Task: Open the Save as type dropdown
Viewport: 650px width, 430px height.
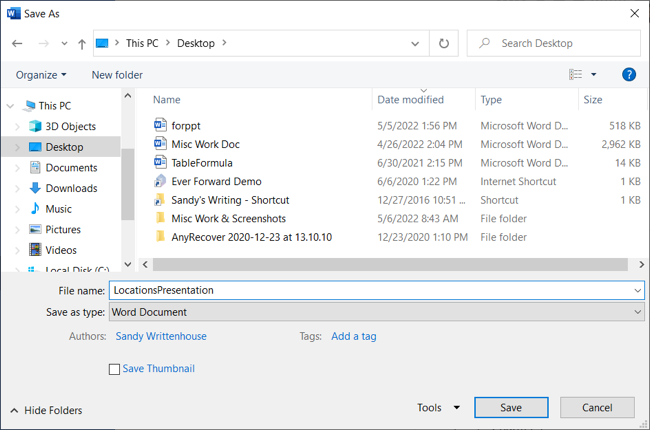Action: tap(378, 312)
